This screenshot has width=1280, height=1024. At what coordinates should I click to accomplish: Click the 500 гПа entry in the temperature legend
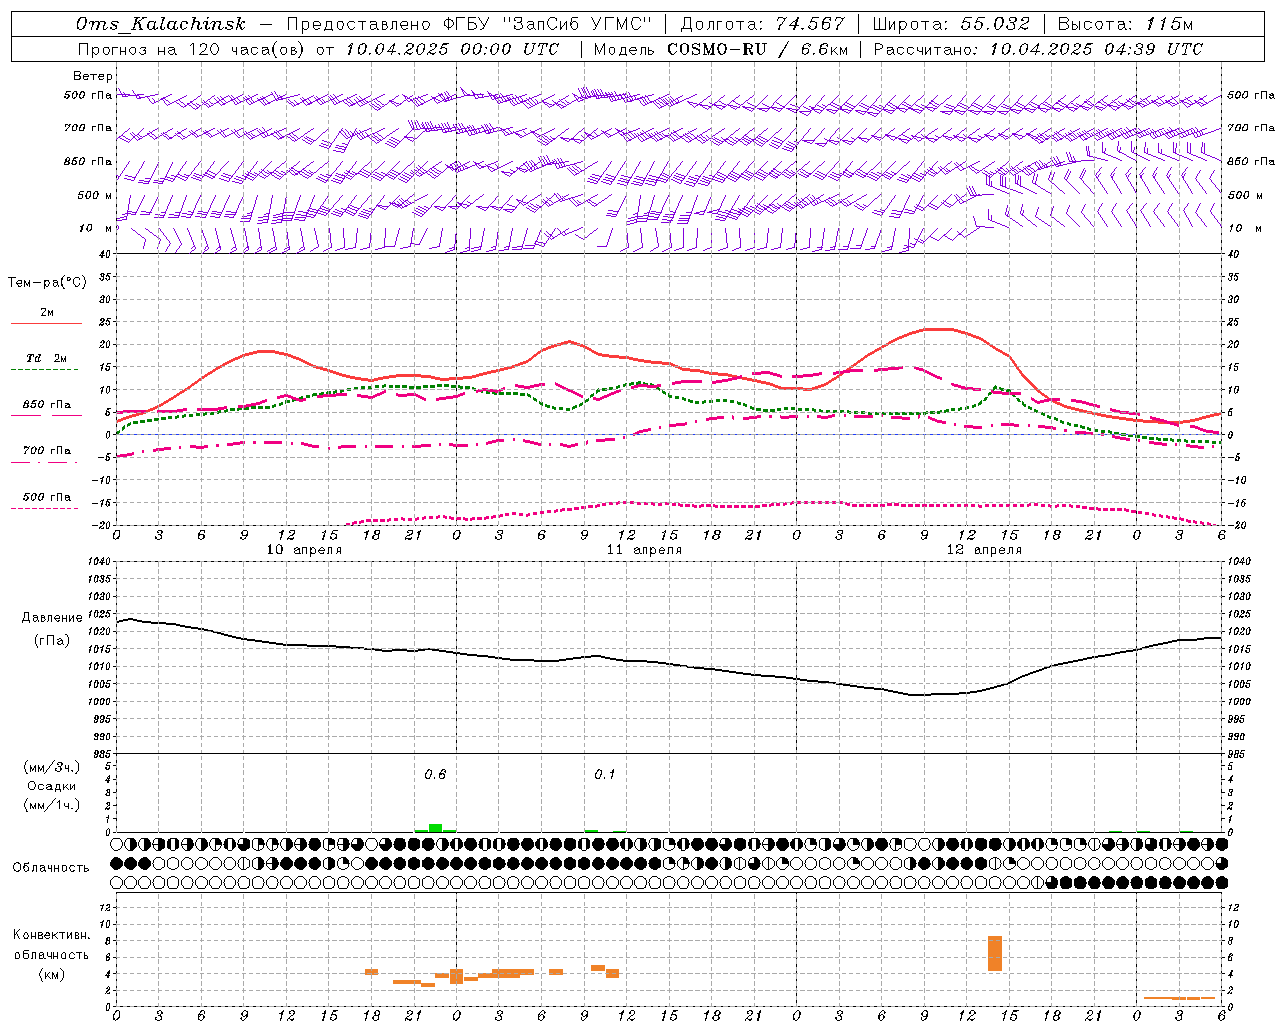point(46,499)
